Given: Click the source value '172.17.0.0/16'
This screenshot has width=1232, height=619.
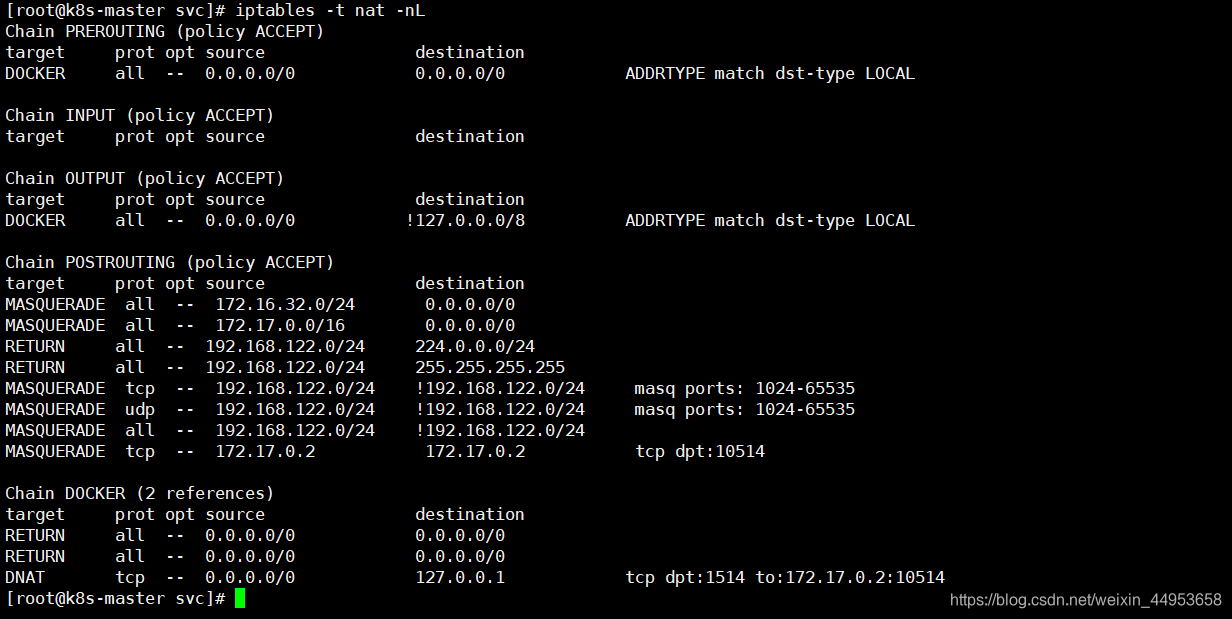Looking at the screenshot, I should (280, 325).
